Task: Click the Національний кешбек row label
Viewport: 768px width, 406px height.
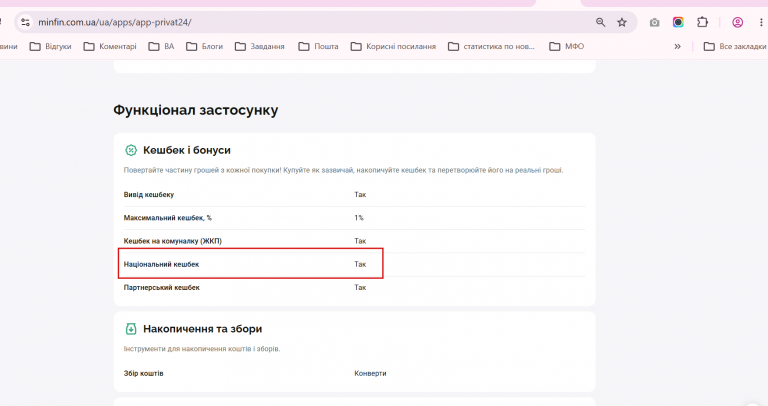Action: (x=162, y=264)
